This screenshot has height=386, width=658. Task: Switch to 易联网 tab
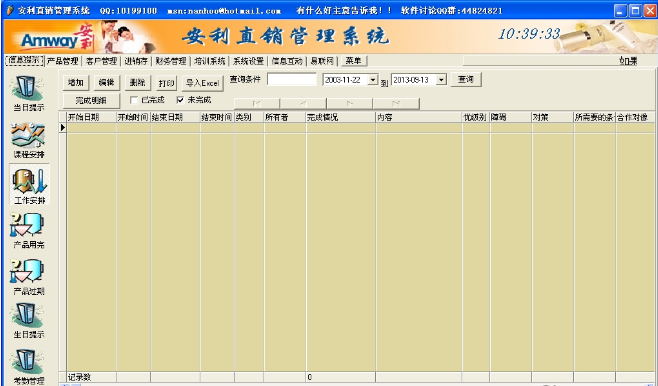(x=322, y=61)
